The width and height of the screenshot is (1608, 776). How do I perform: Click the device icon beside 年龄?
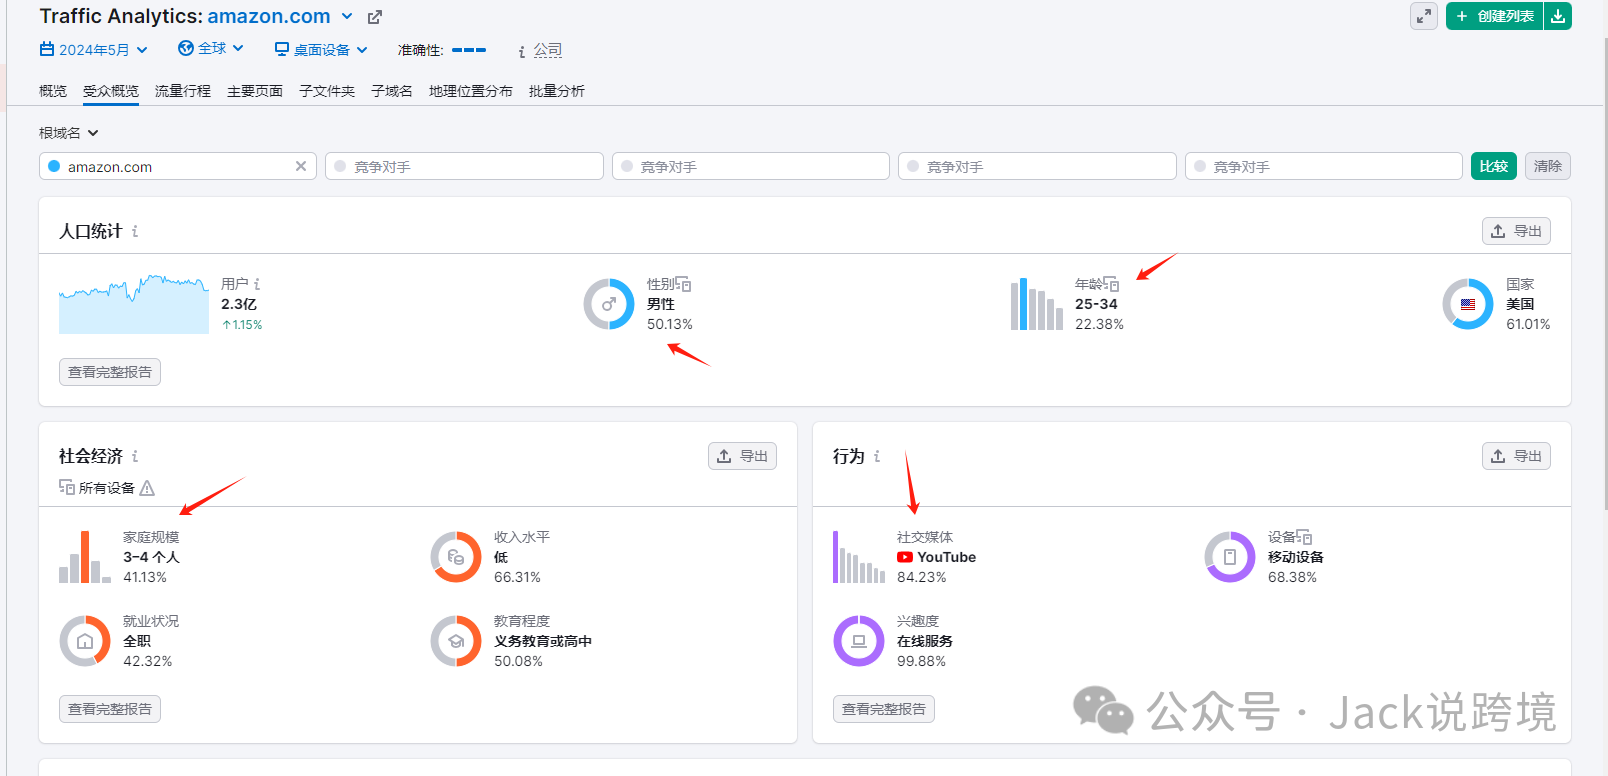coord(1111,284)
